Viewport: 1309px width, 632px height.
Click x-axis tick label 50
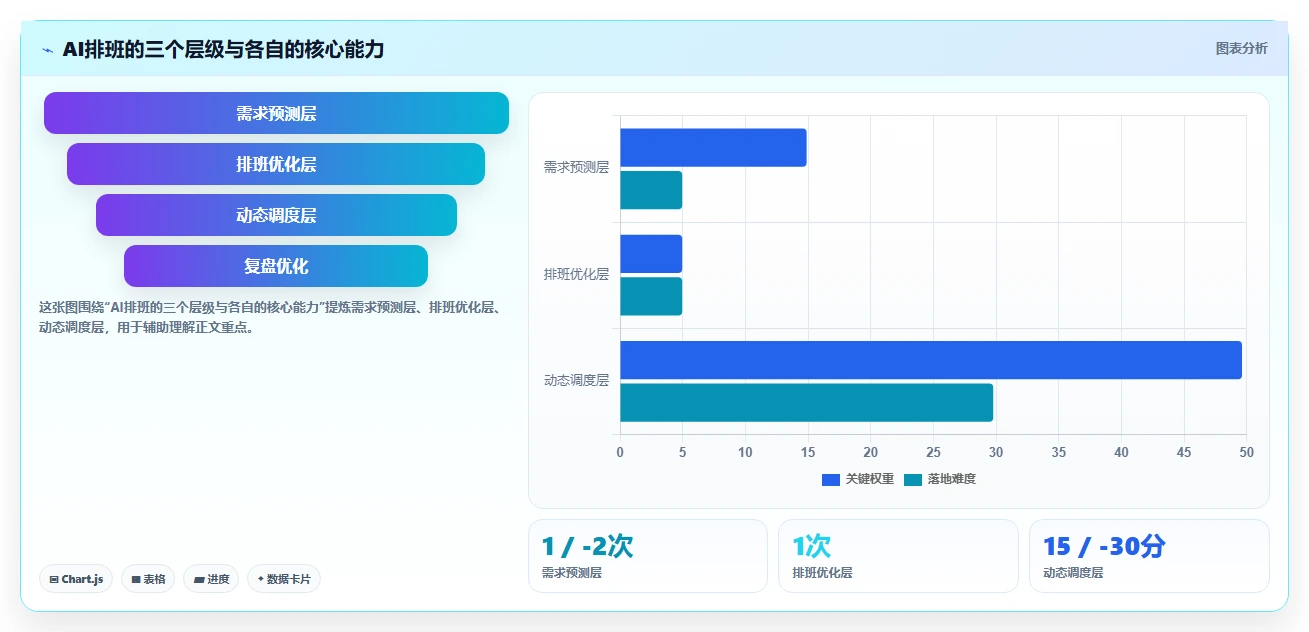tap(1246, 452)
